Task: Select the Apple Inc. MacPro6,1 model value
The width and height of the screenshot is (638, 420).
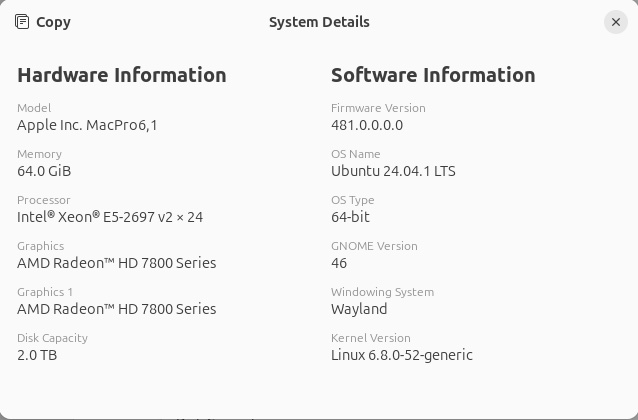Action: (87, 125)
